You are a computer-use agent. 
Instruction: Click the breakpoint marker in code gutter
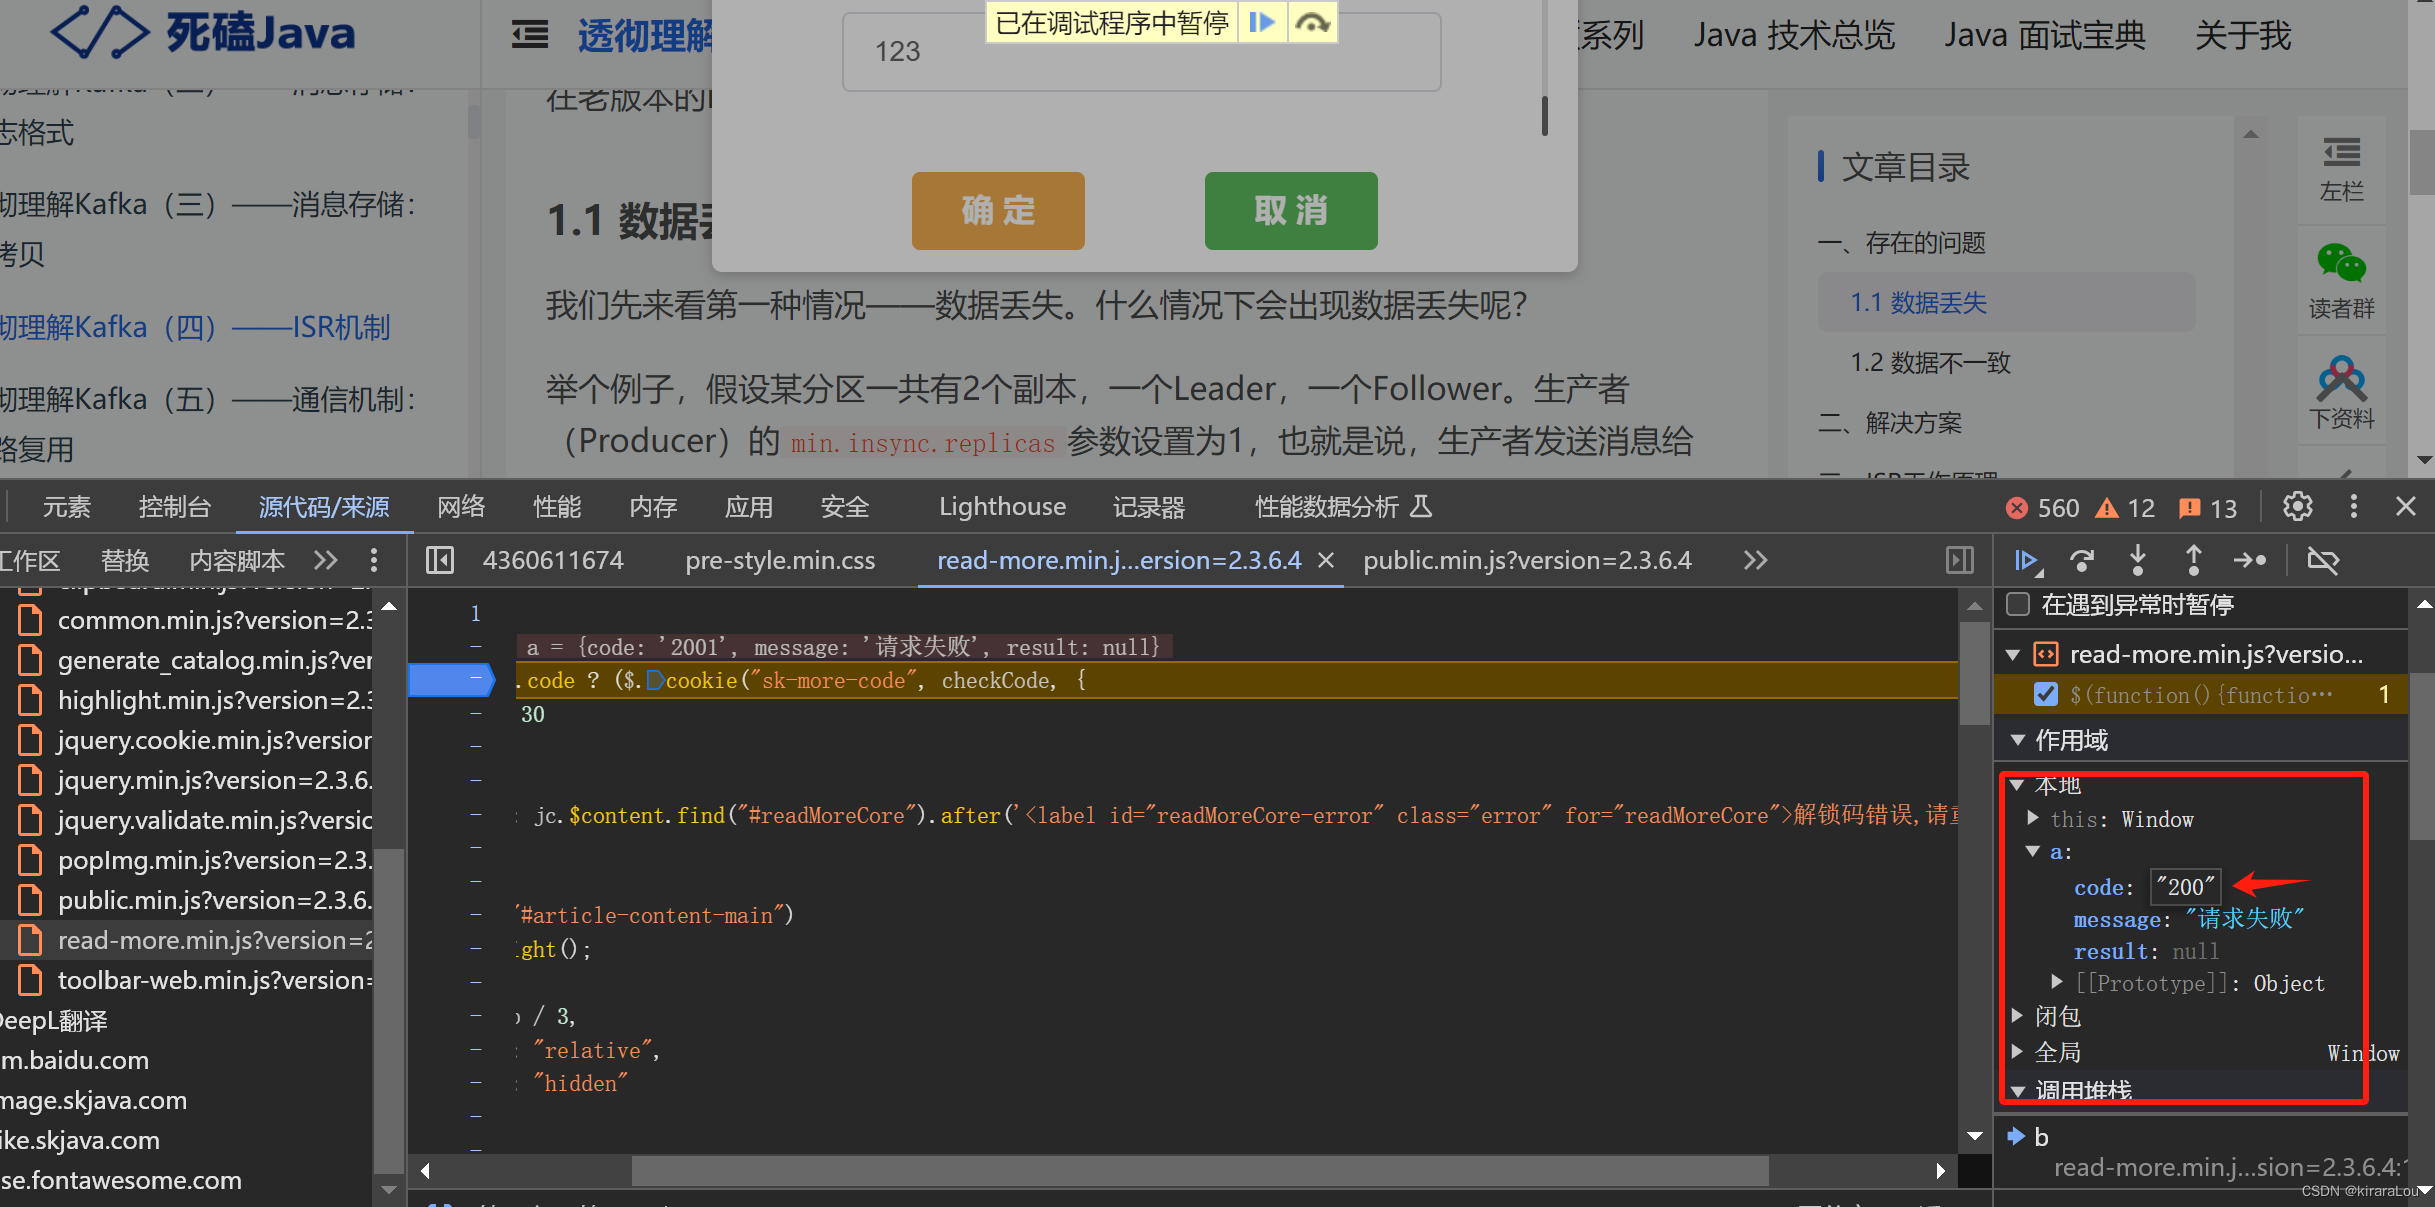click(x=451, y=680)
